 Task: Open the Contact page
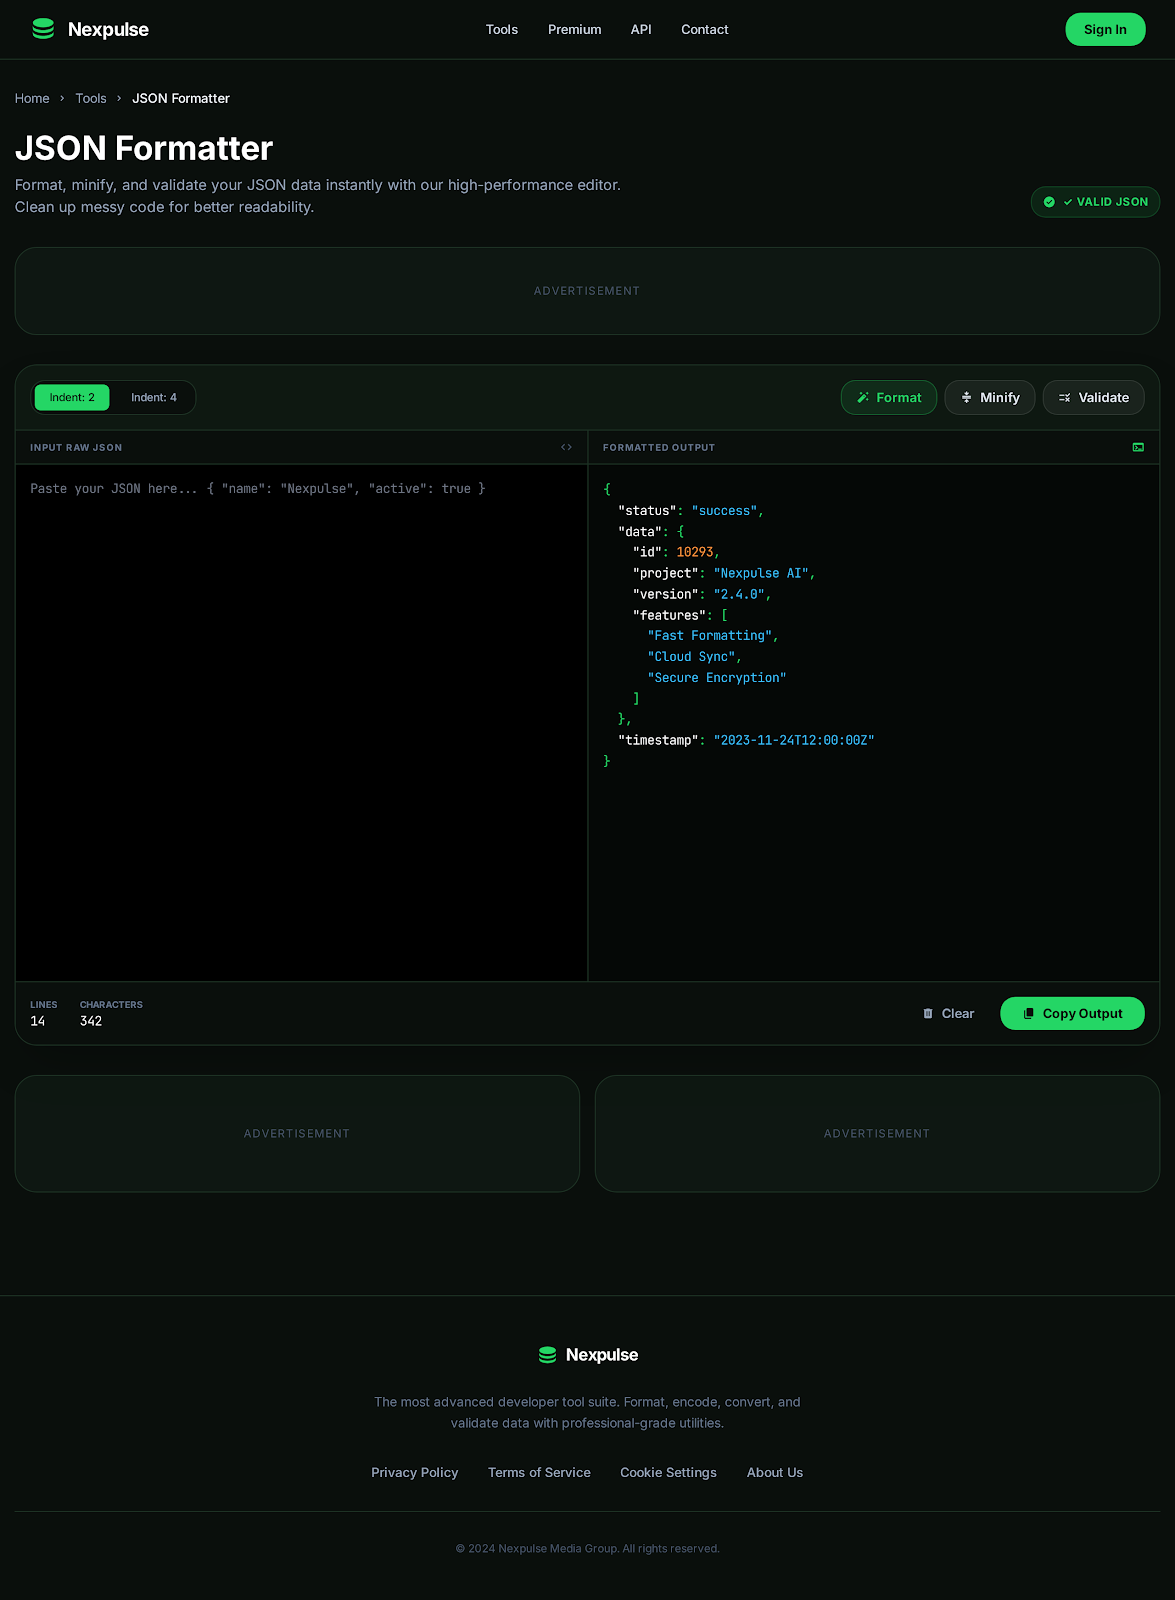click(705, 30)
